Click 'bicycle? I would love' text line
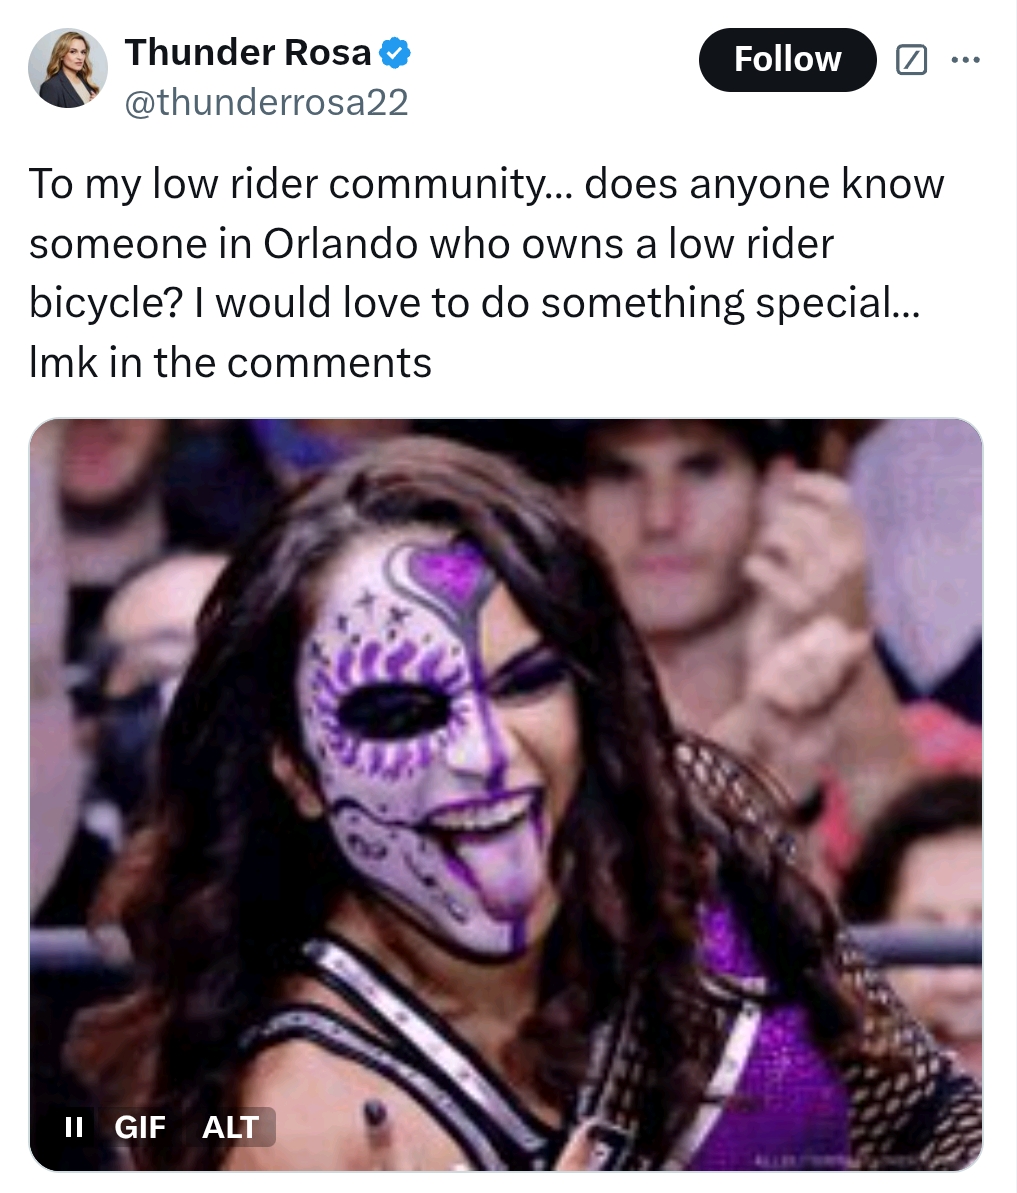Viewport: 1017px width, 1193px height. [474, 304]
